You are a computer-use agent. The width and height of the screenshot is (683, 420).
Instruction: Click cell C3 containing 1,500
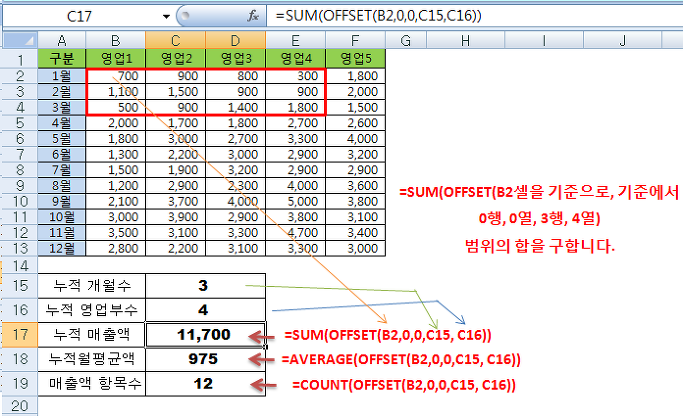click(176, 91)
